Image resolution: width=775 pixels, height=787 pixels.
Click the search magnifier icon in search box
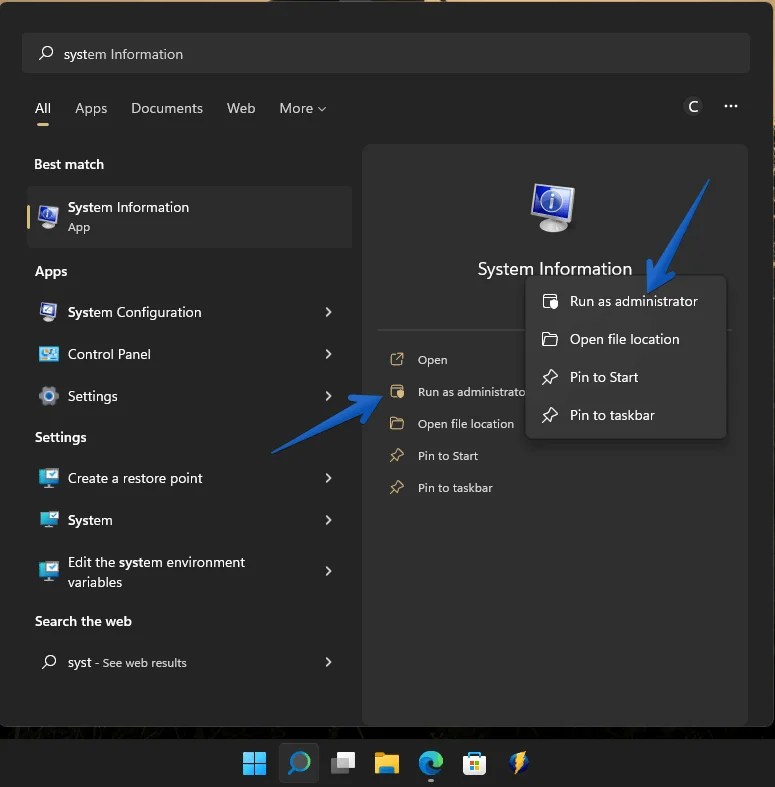[x=46, y=53]
